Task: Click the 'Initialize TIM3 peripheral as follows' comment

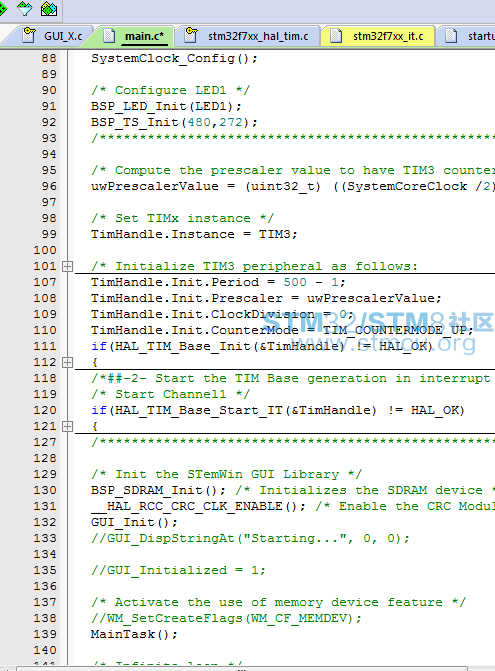Action: tap(254, 266)
